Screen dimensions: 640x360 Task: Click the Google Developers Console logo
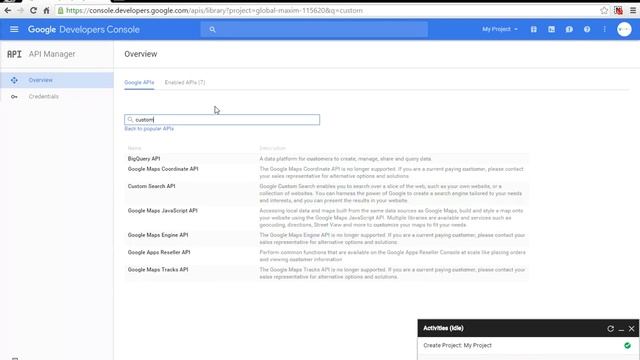pyautogui.click(x=84, y=29)
